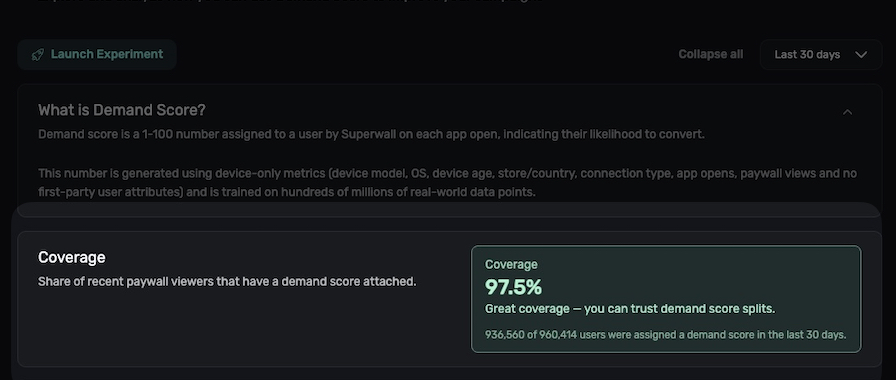Open the Last 30 days date dropdown
This screenshot has height=380, width=896.
coord(821,55)
